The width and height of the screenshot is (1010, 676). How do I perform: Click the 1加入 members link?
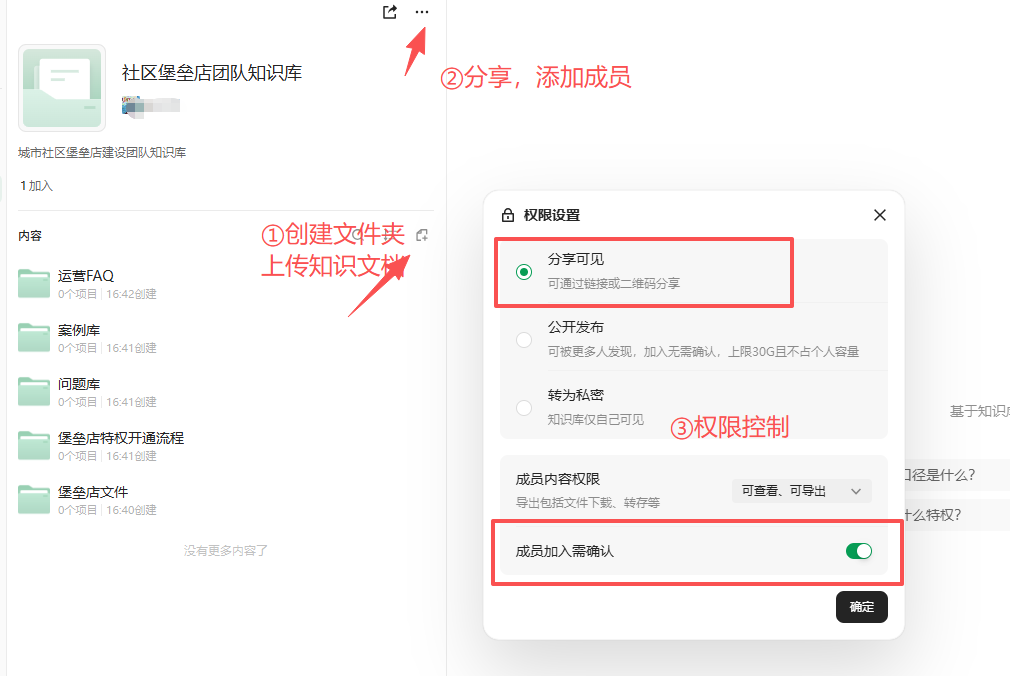tap(35, 185)
